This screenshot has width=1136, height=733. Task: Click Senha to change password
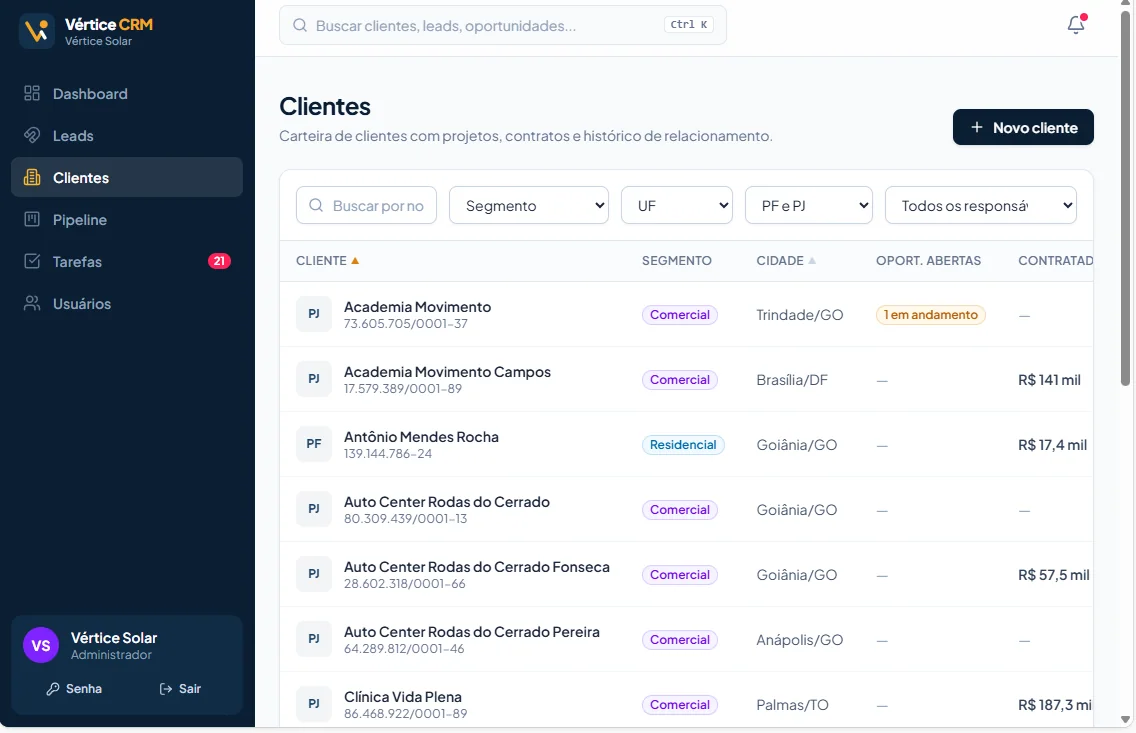(x=74, y=689)
